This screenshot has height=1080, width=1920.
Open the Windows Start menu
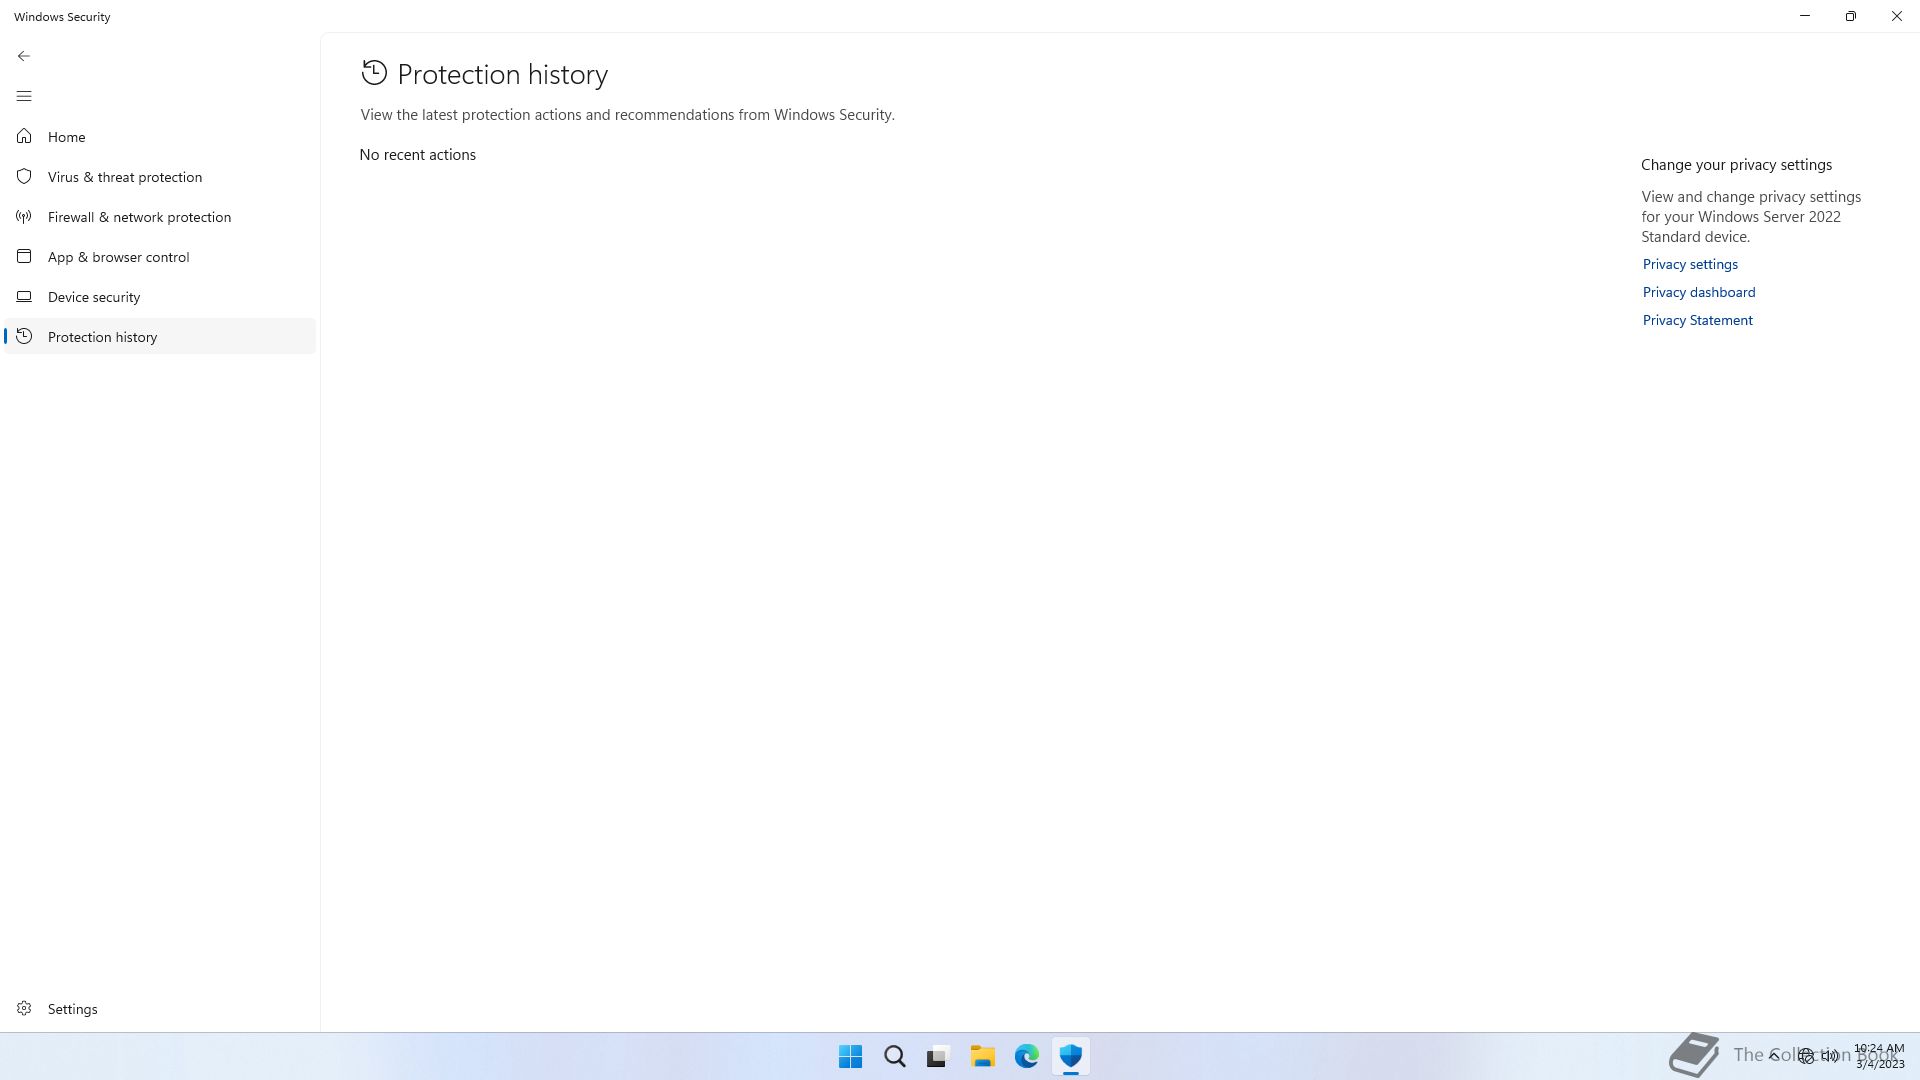click(850, 1056)
